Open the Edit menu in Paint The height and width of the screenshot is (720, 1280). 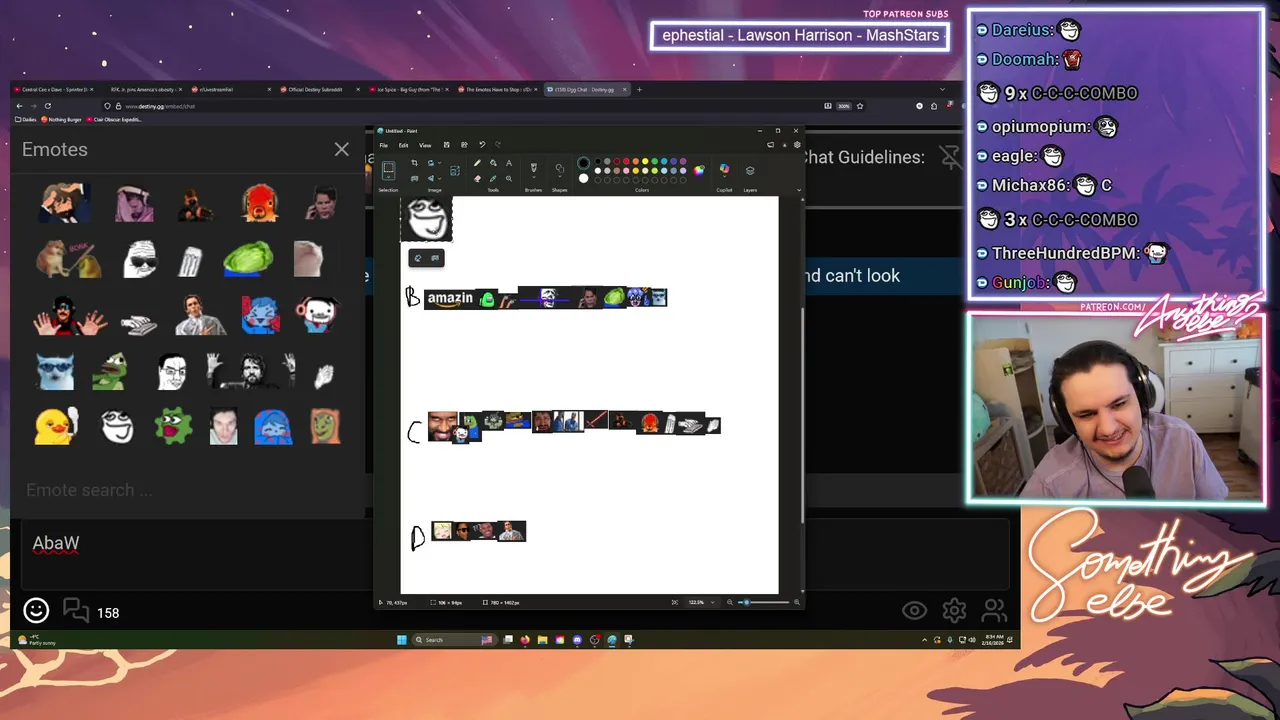point(403,145)
